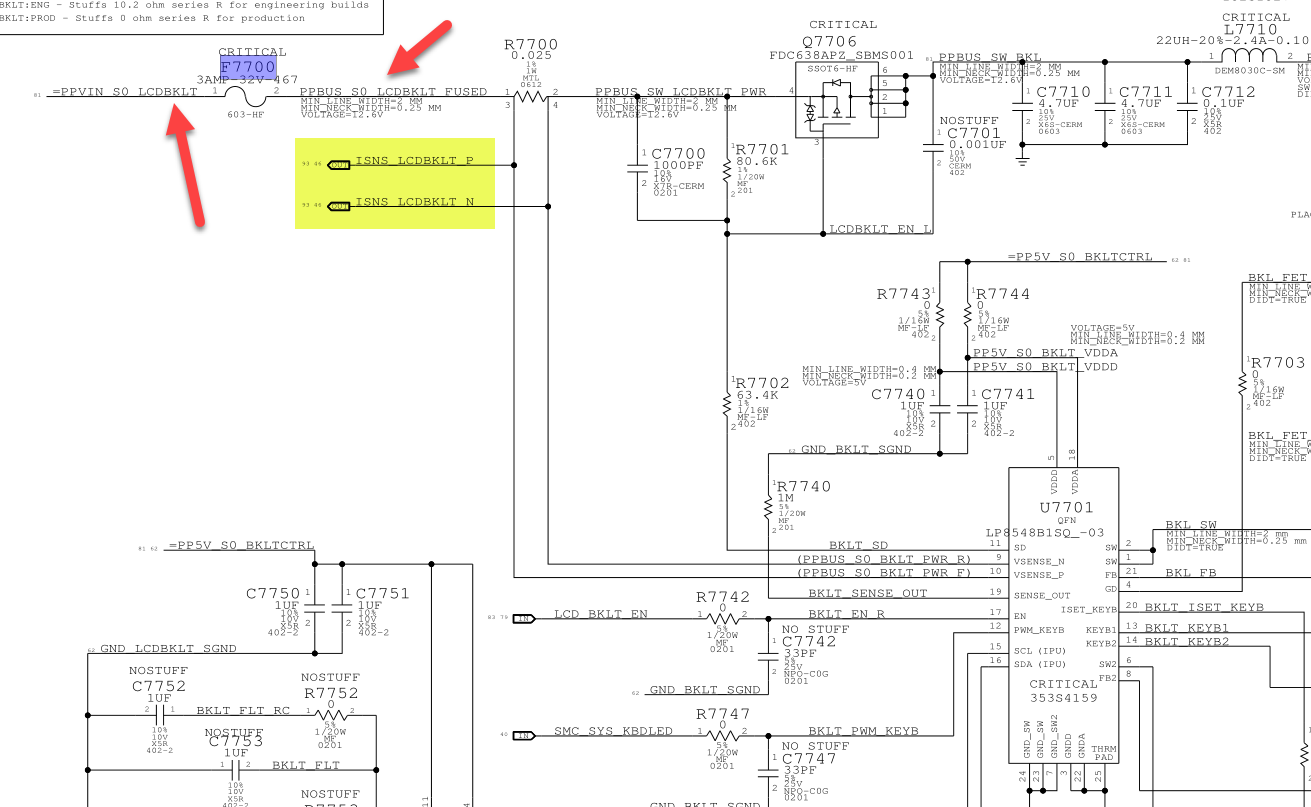The image size is (1311, 807).
Task: Click the IN port symbol for LCD_BKLT_EN
Action: (524, 617)
